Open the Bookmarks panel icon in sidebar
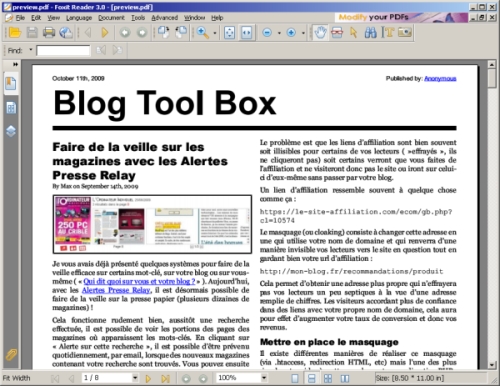Screen dimensions: 500x386 (11, 83)
